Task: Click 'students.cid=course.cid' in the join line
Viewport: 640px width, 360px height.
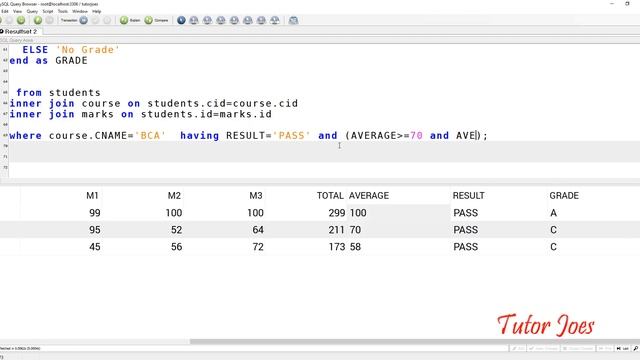Action: [x=222, y=104]
